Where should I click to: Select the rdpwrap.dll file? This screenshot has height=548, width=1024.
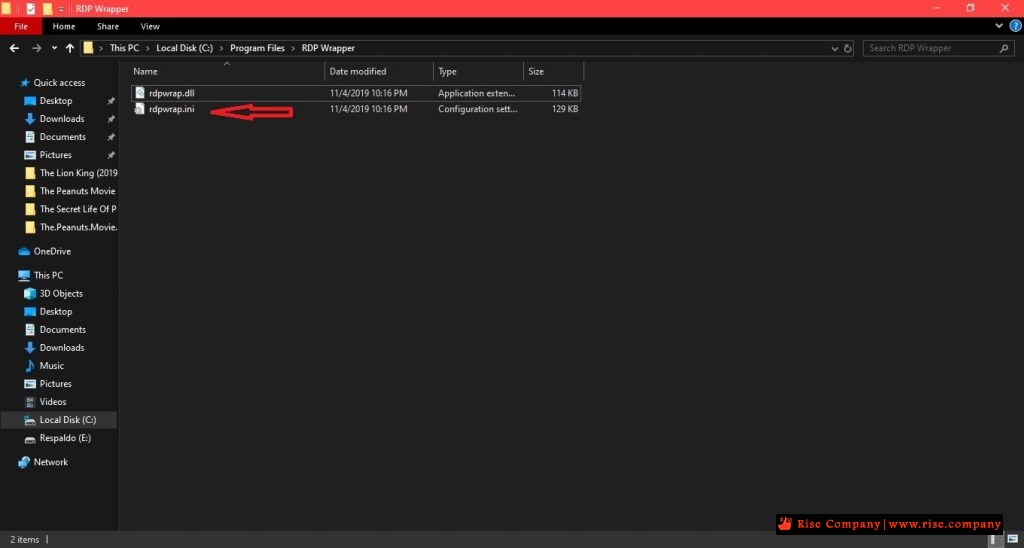pyautogui.click(x=355, y=93)
